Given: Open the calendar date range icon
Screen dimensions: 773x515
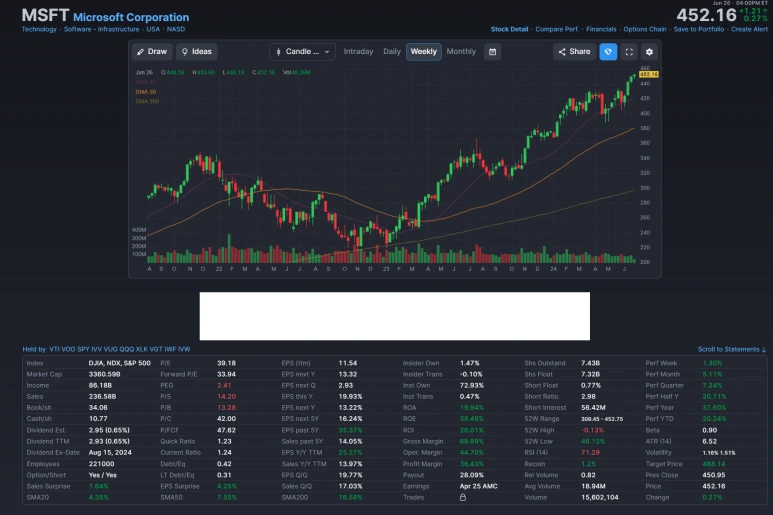Looking at the screenshot, I should coord(492,52).
